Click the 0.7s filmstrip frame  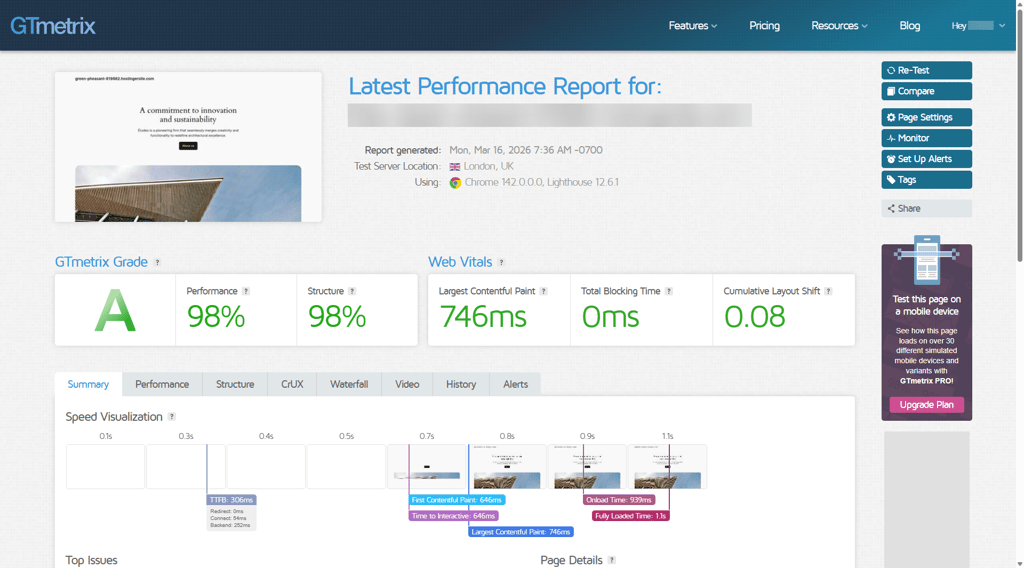pos(426,467)
